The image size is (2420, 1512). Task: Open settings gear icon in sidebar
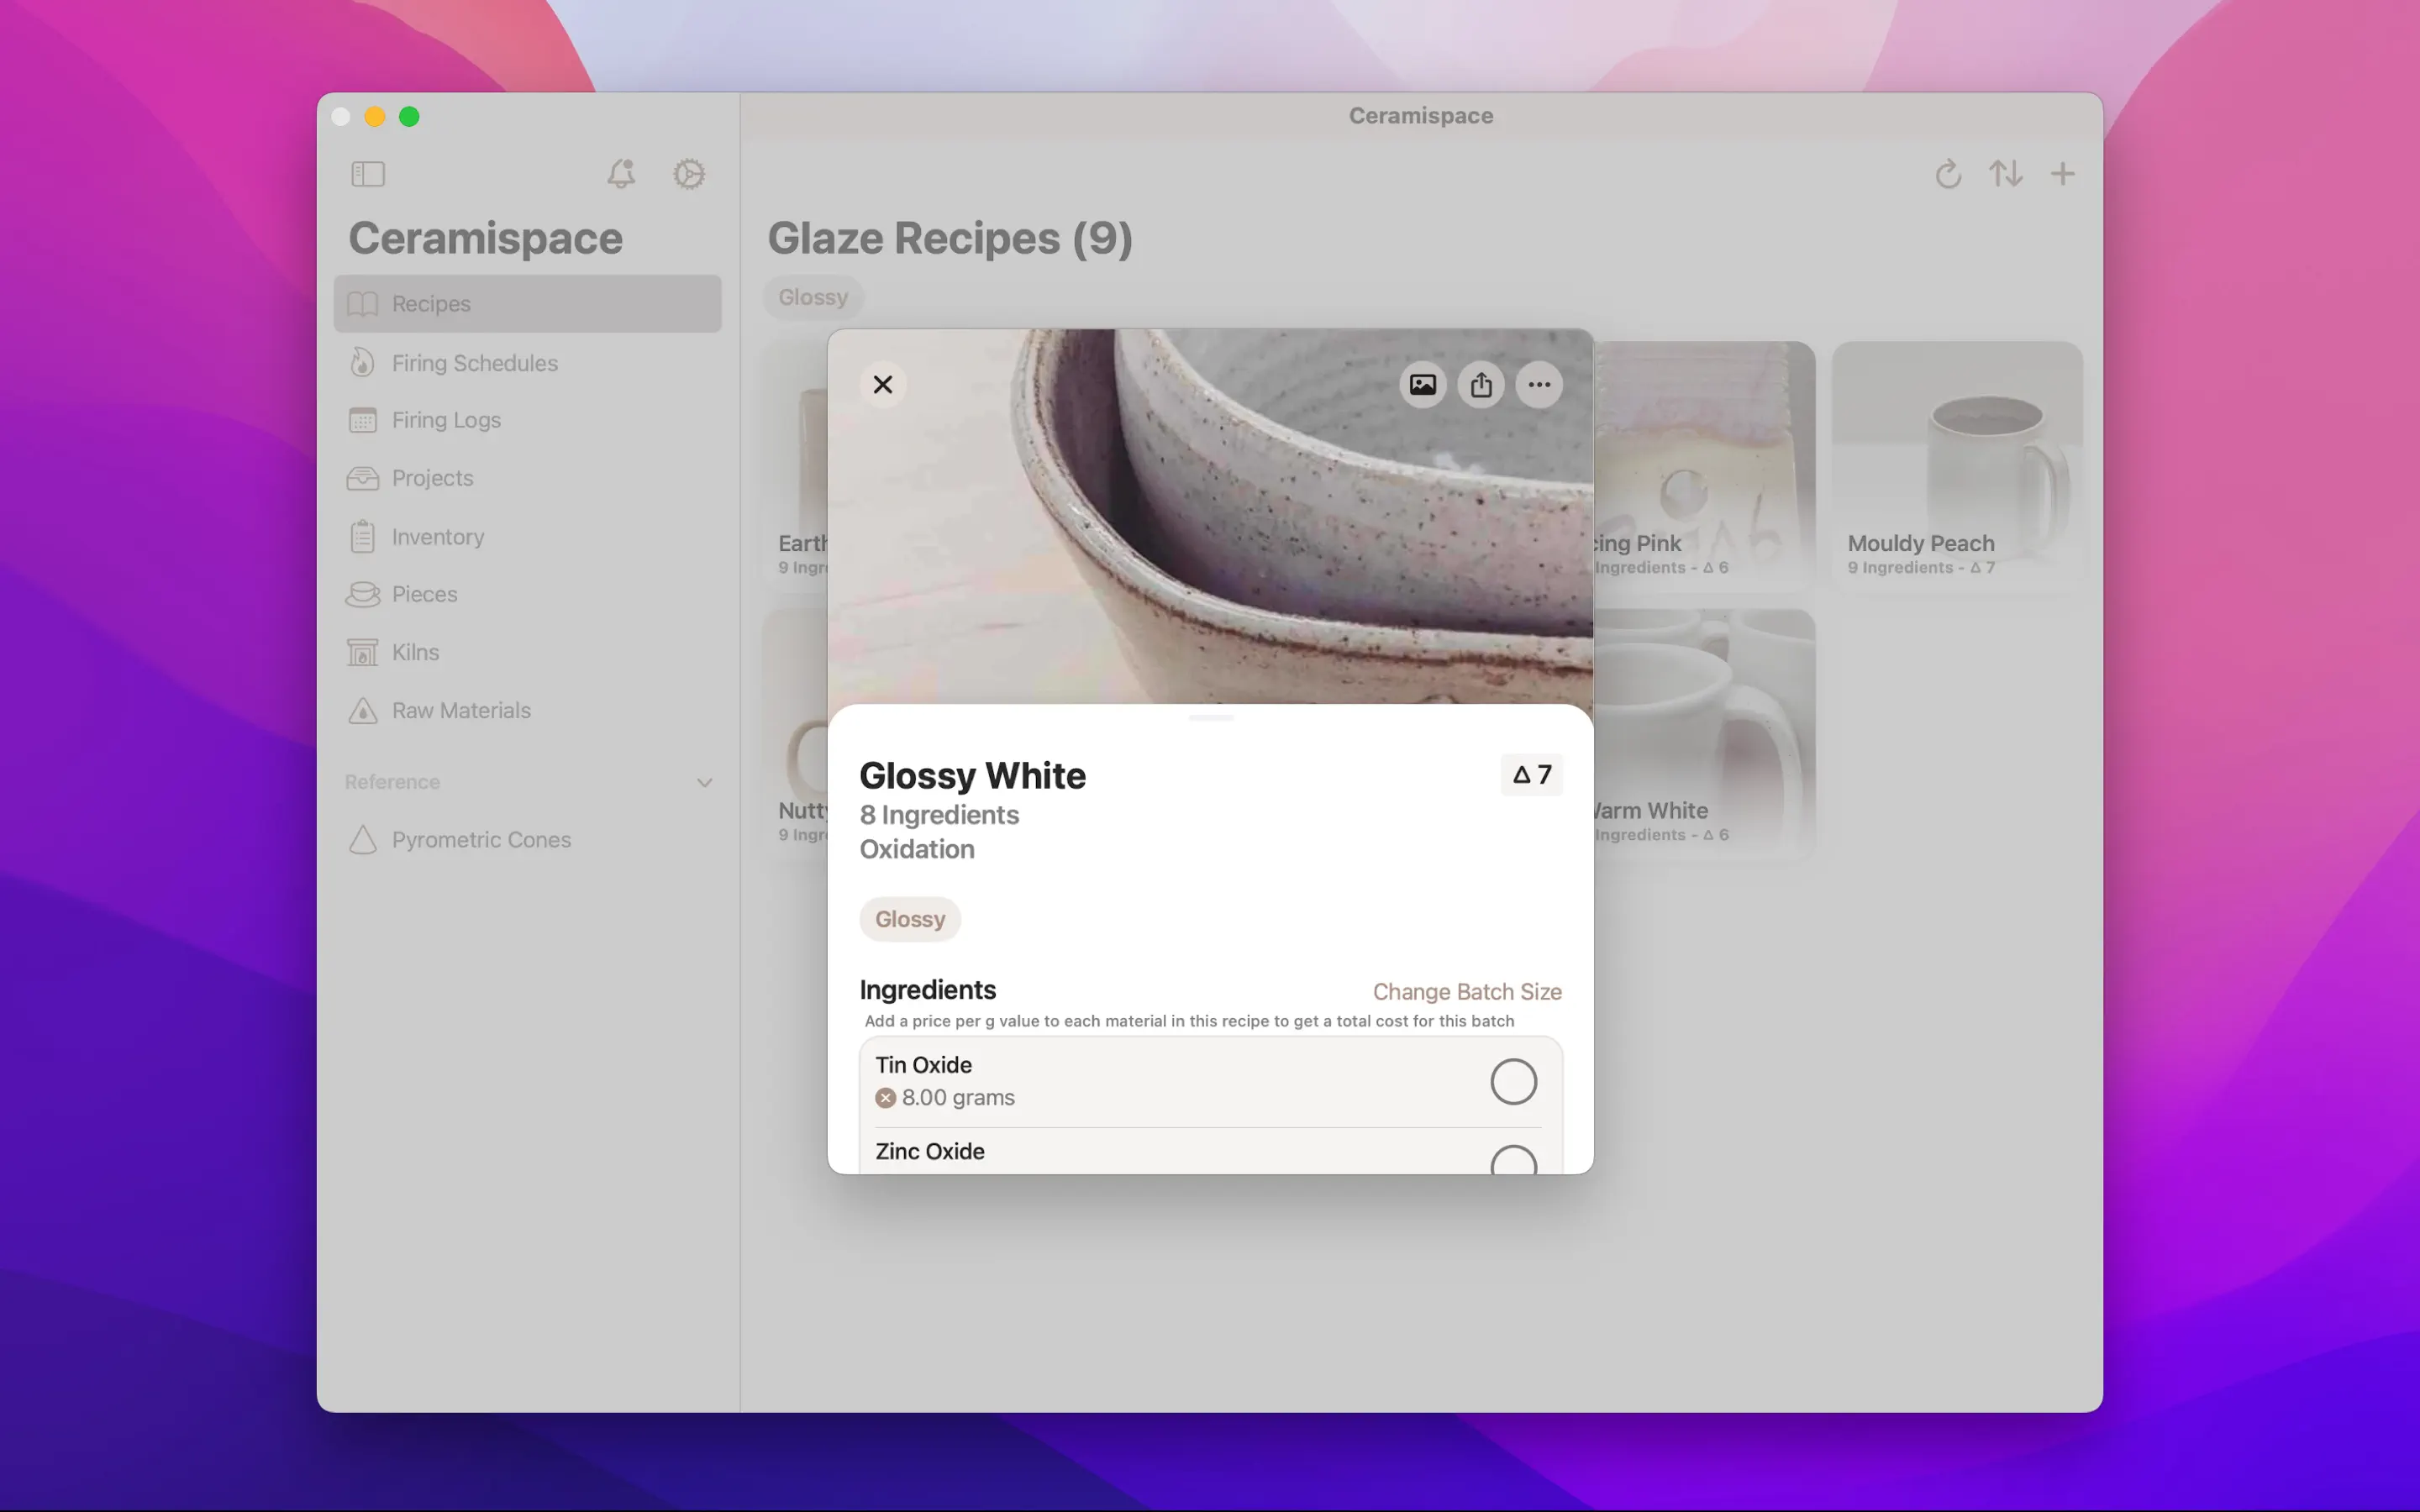[x=689, y=174]
